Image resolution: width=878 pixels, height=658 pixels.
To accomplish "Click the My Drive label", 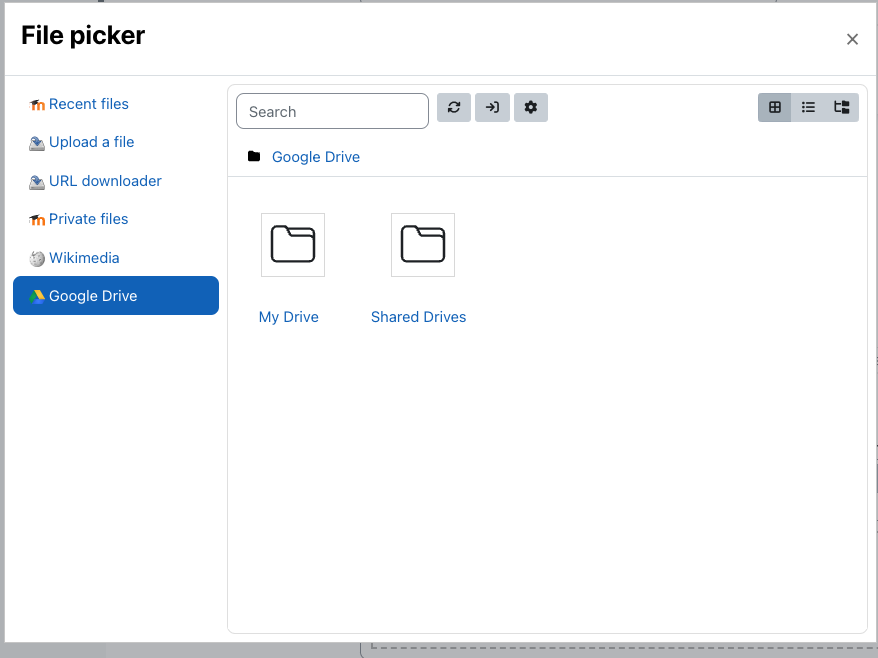I will click(x=288, y=317).
